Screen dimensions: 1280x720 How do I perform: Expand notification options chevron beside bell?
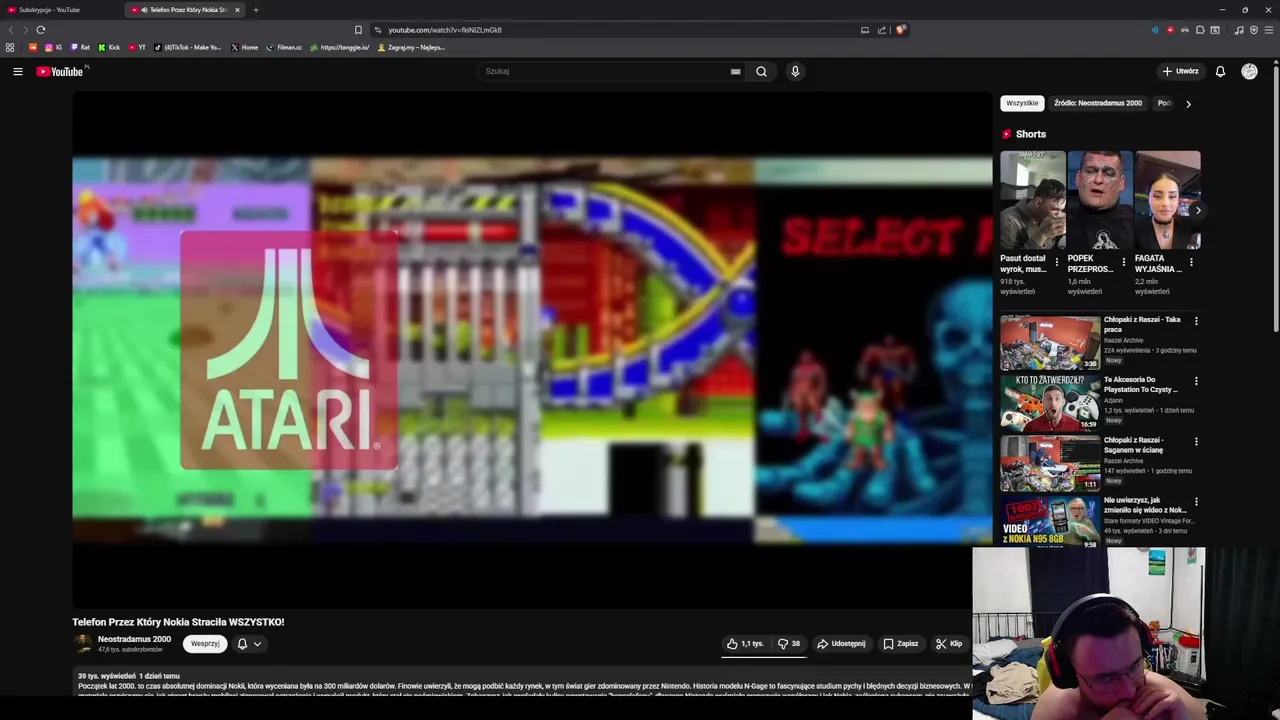tap(257, 644)
